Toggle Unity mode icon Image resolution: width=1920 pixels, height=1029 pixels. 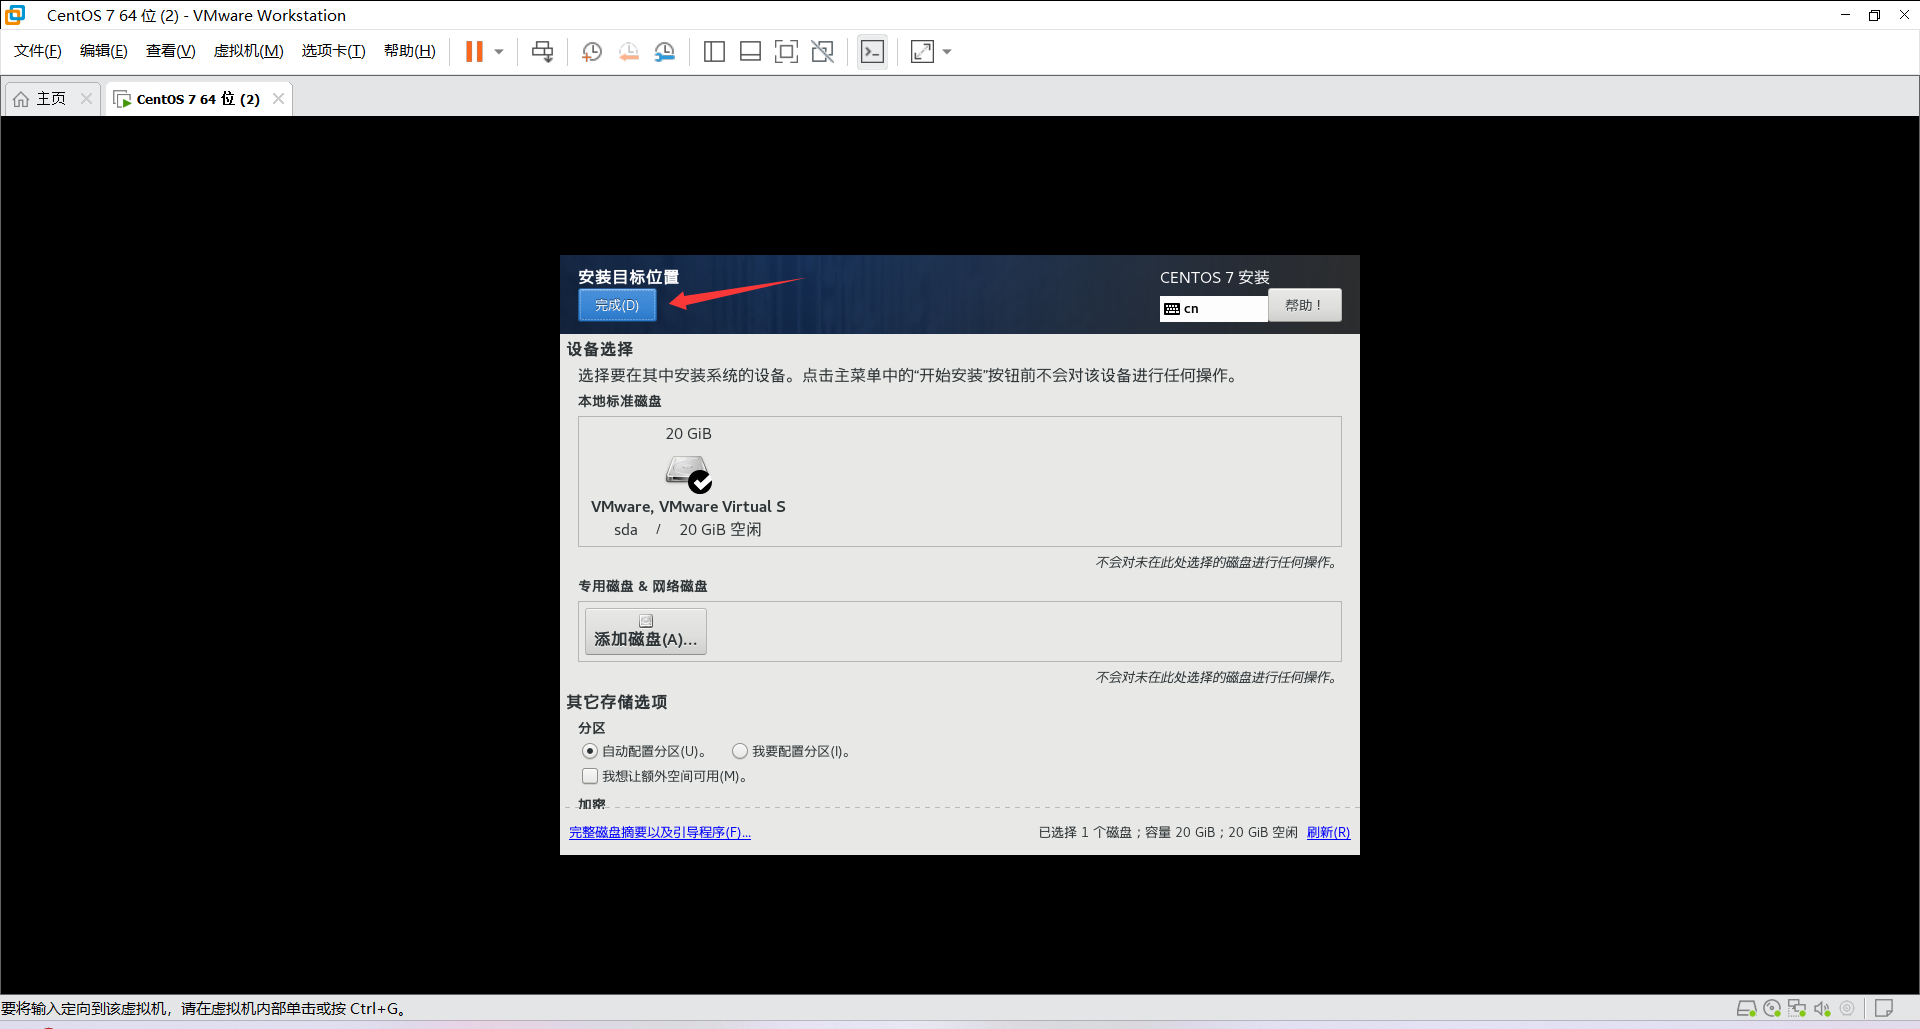coord(822,51)
